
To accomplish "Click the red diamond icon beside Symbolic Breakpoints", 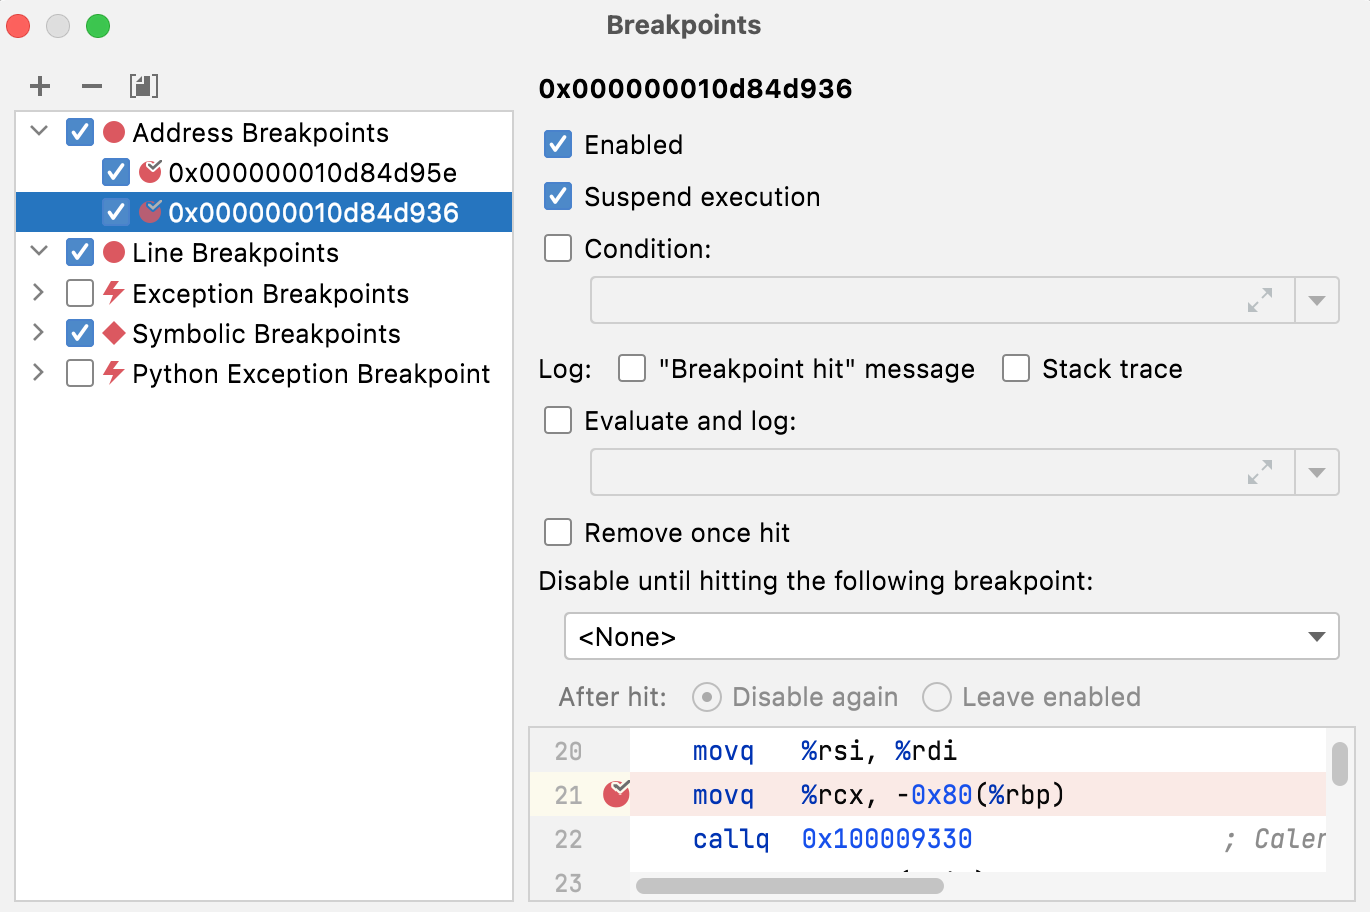I will click(113, 333).
